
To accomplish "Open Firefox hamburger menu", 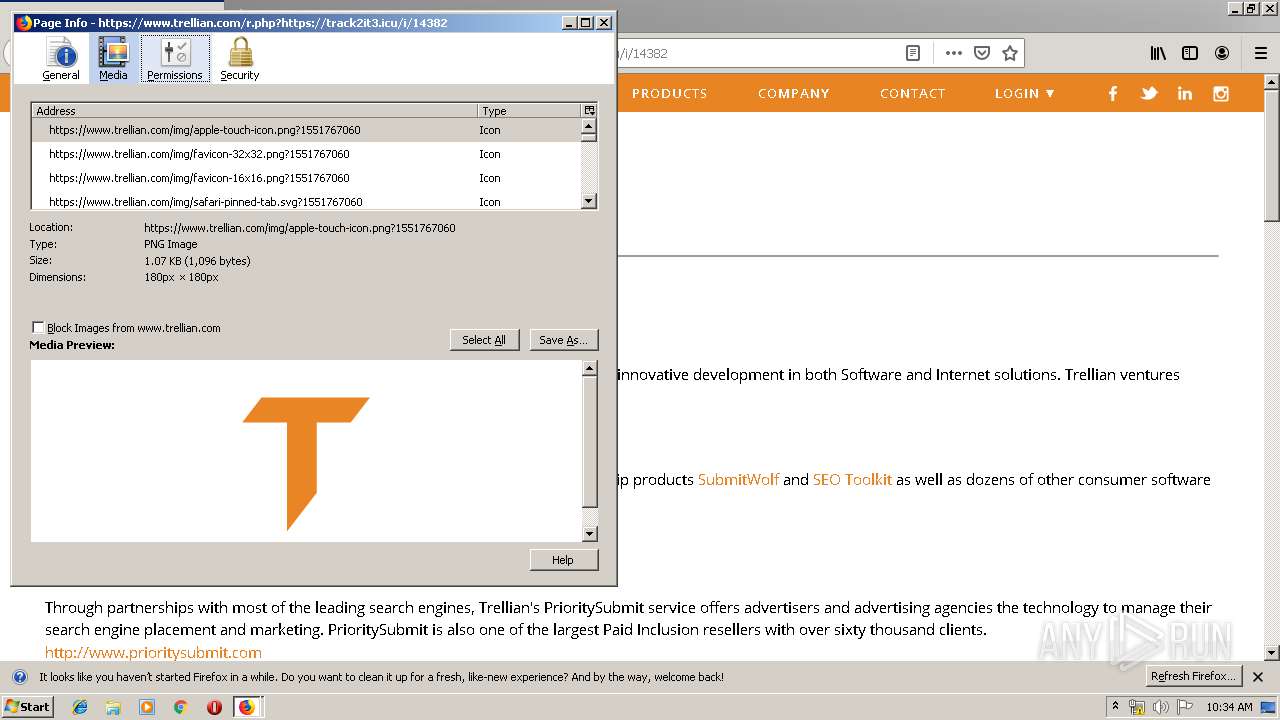I will pyautogui.click(x=1260, y=53).
